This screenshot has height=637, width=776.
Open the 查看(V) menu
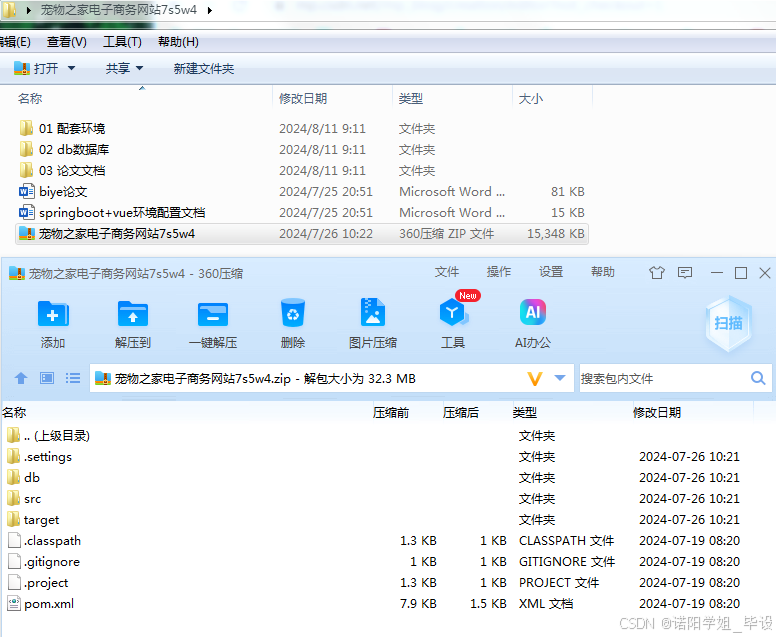(66, 42)
